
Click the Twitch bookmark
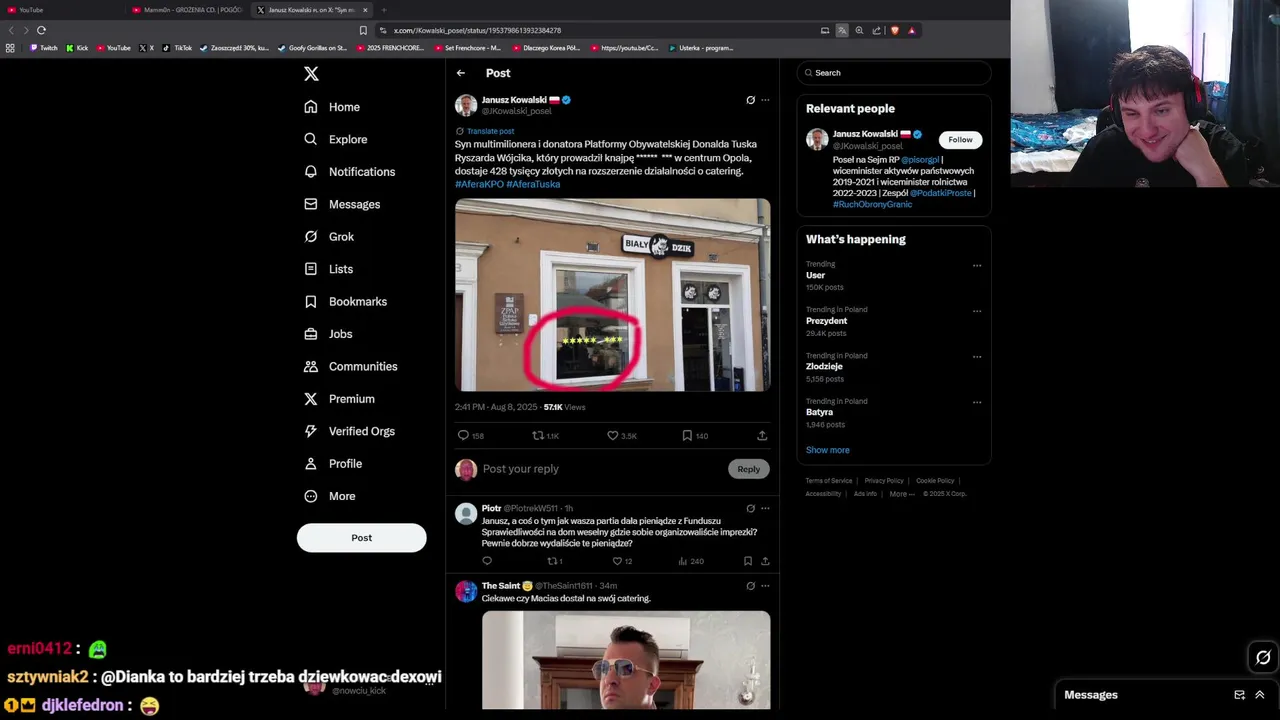[44, 48]
